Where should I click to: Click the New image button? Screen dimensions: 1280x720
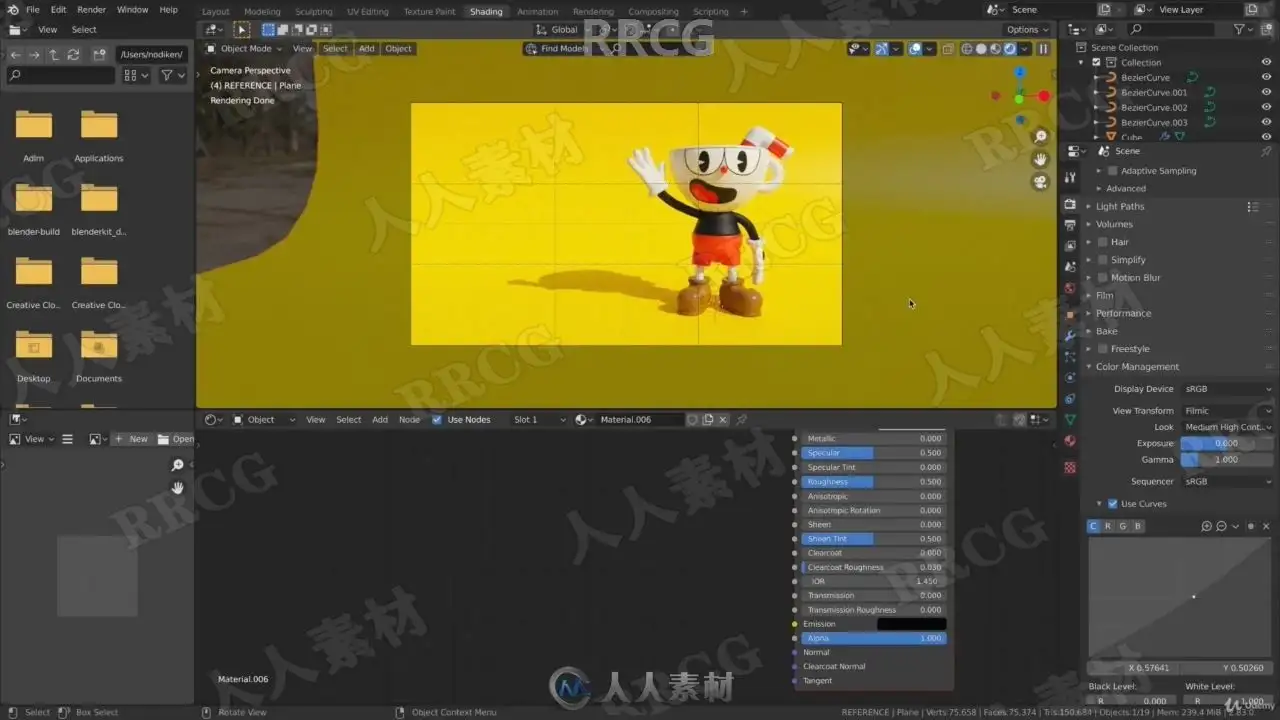tap(131, 439)
